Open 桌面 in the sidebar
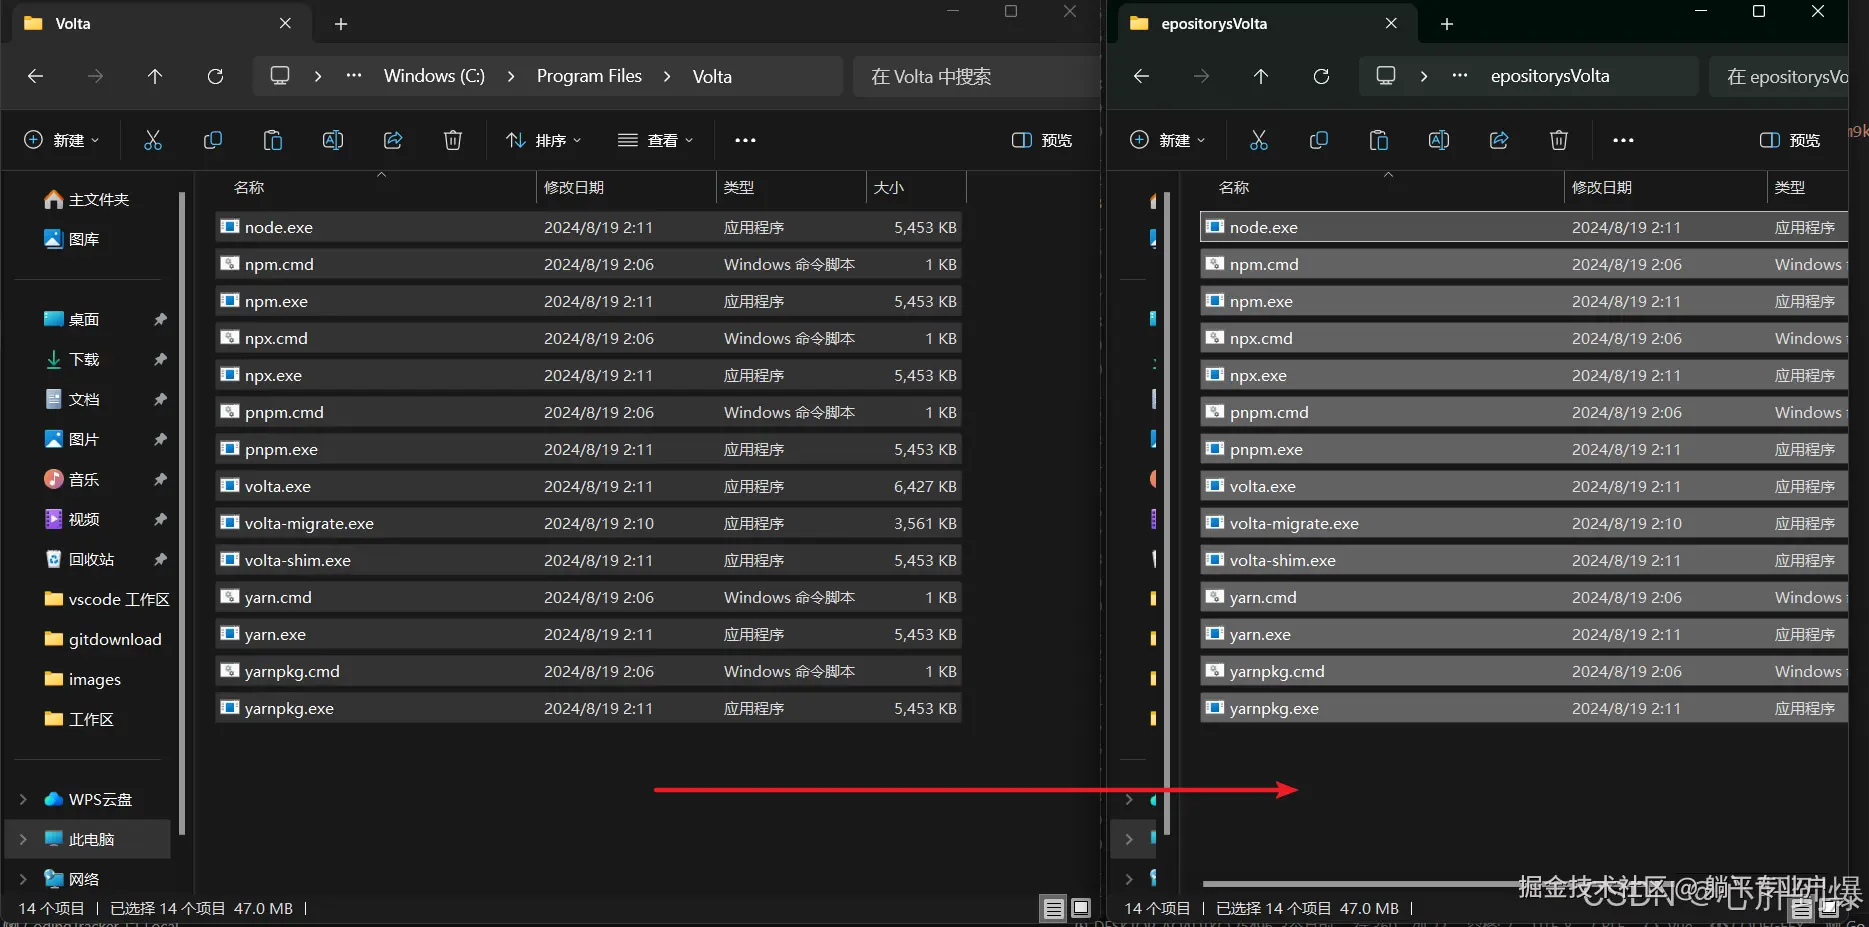This screenshot has height=927, width=1869. click(73, 320)
